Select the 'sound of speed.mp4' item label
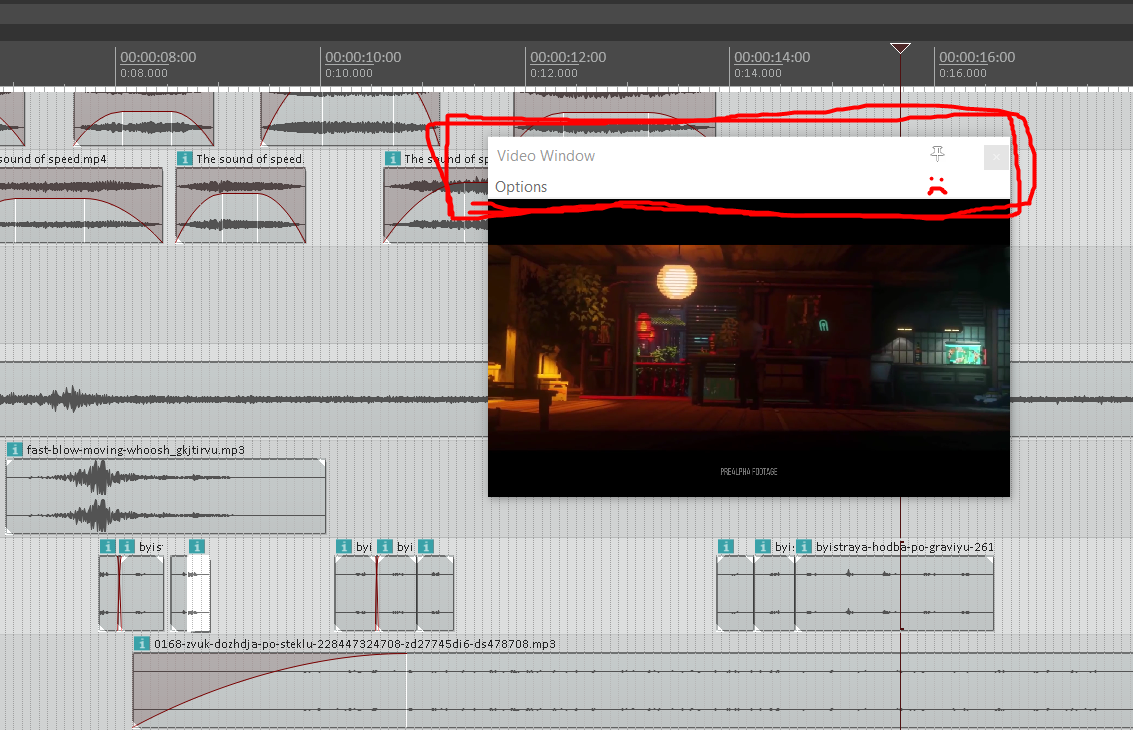 pos(53,159)
